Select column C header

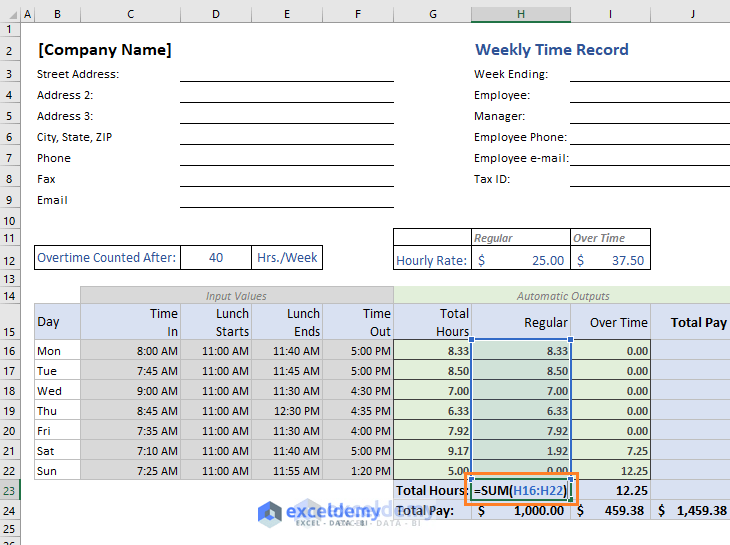pyautogui.click(x=130, y=14)
